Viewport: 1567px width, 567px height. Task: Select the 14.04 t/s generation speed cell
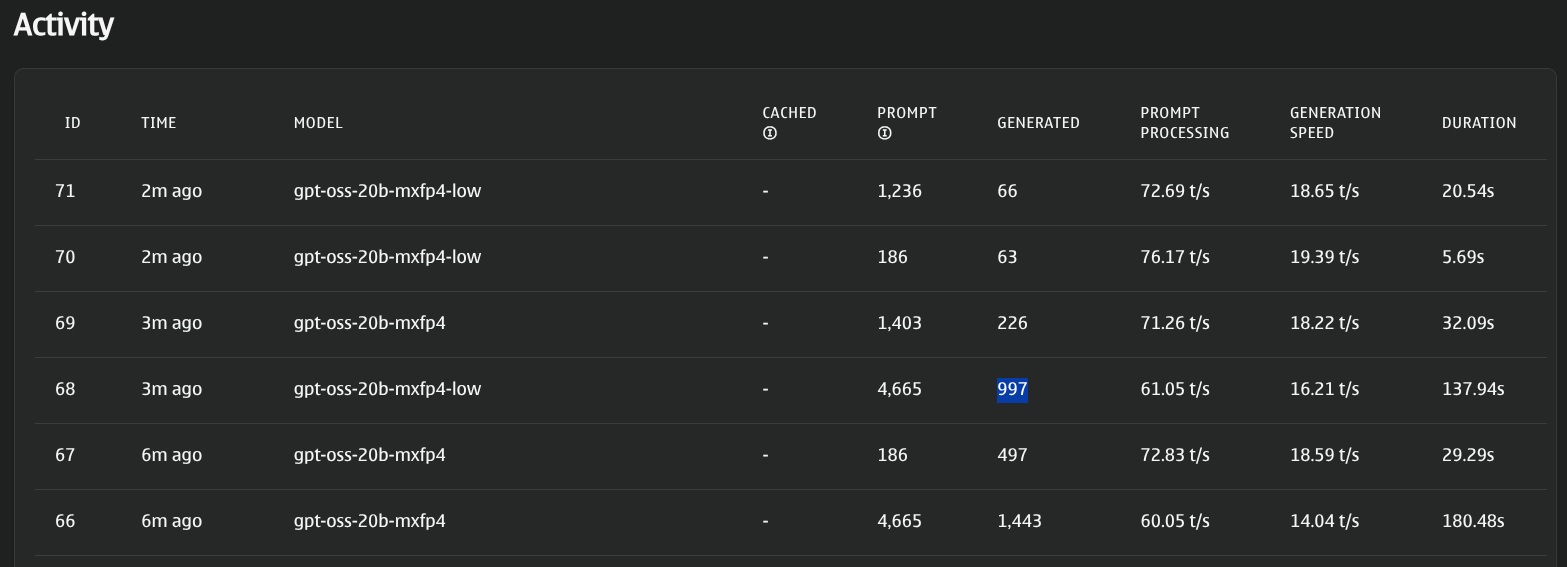pos(1324,521)
